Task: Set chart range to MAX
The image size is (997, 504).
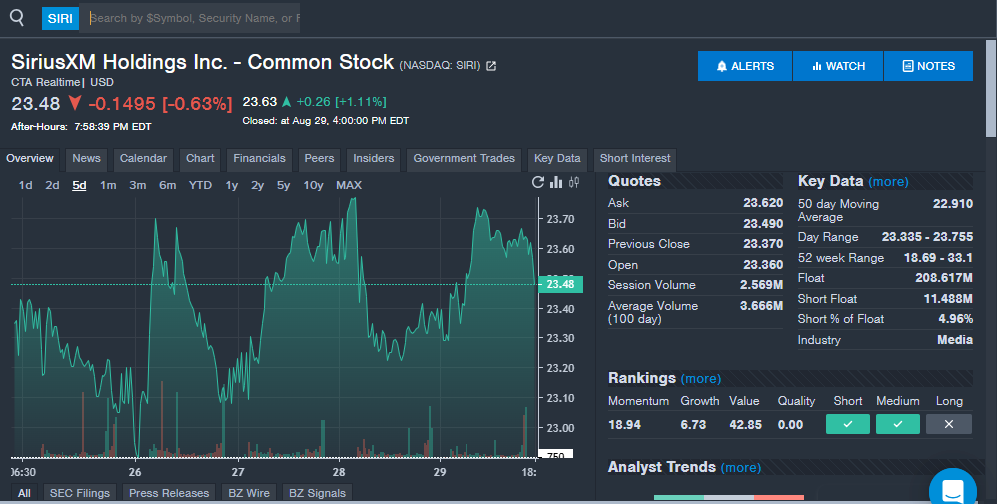Action: tap(349, 185)
